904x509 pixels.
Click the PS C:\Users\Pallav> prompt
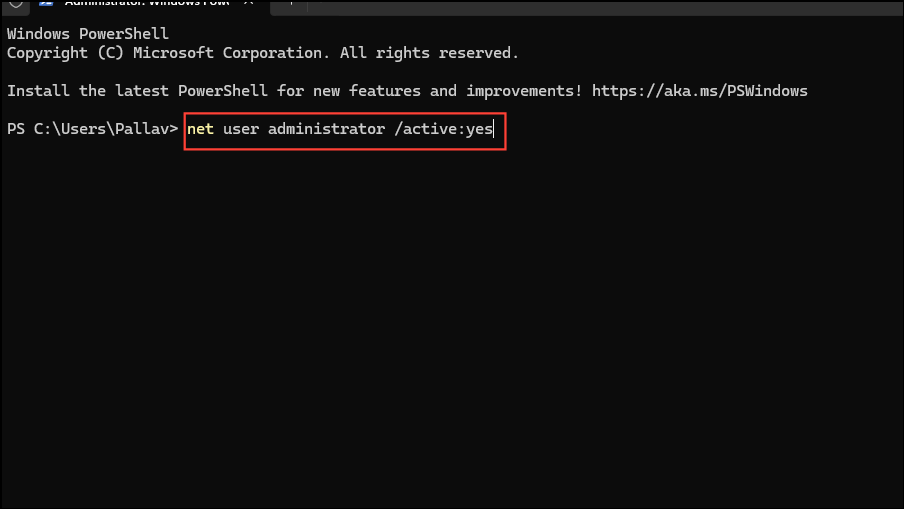(x=92, y=129)
